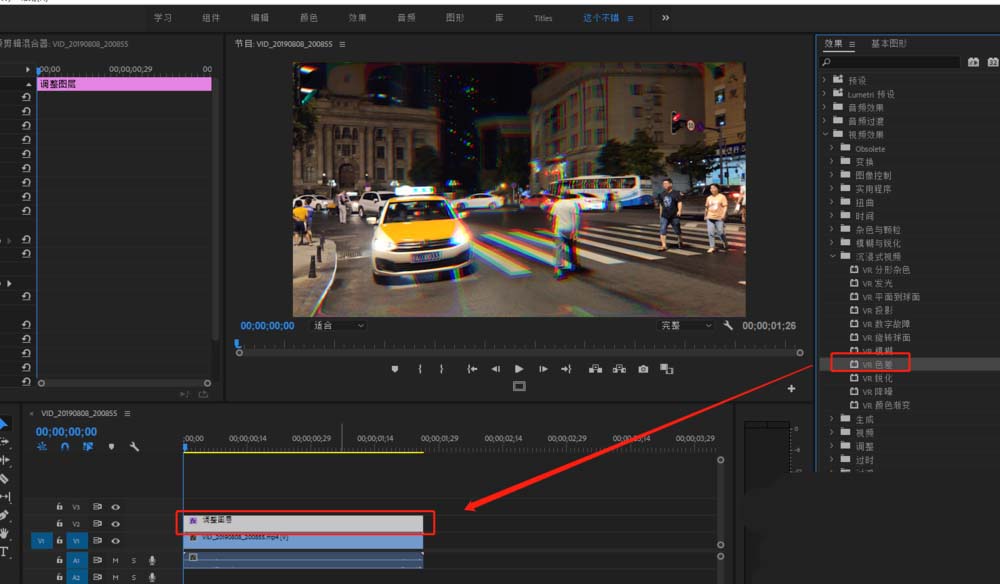Select the VR 发光 effect
This screenshot has width=1000, height=584.
[878, 283]
